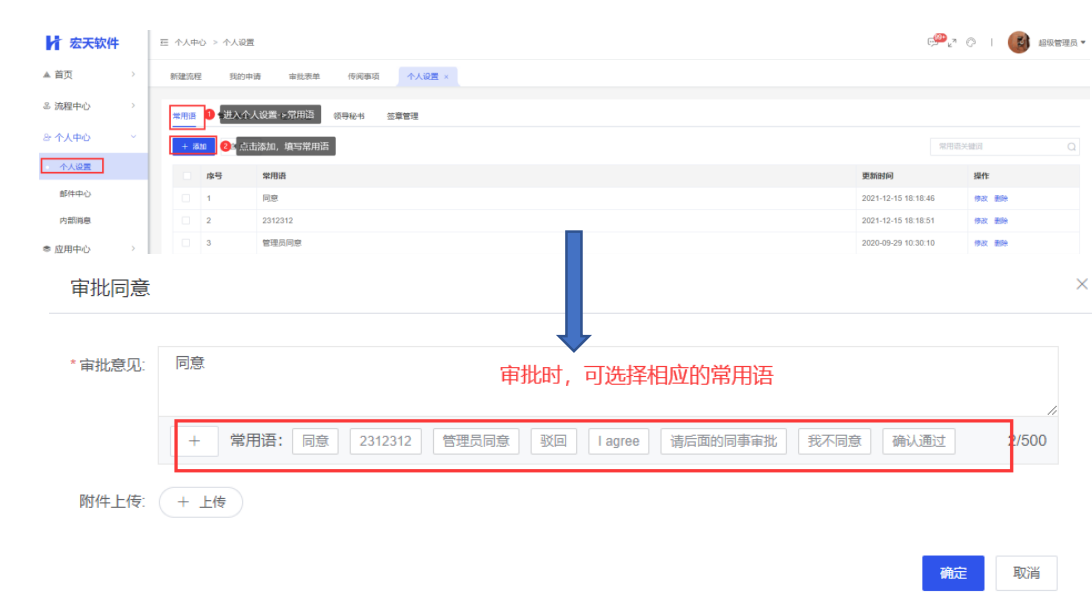Select 内部消息 in the sidebar
1092x607 pixels.
tap(75, 221)
